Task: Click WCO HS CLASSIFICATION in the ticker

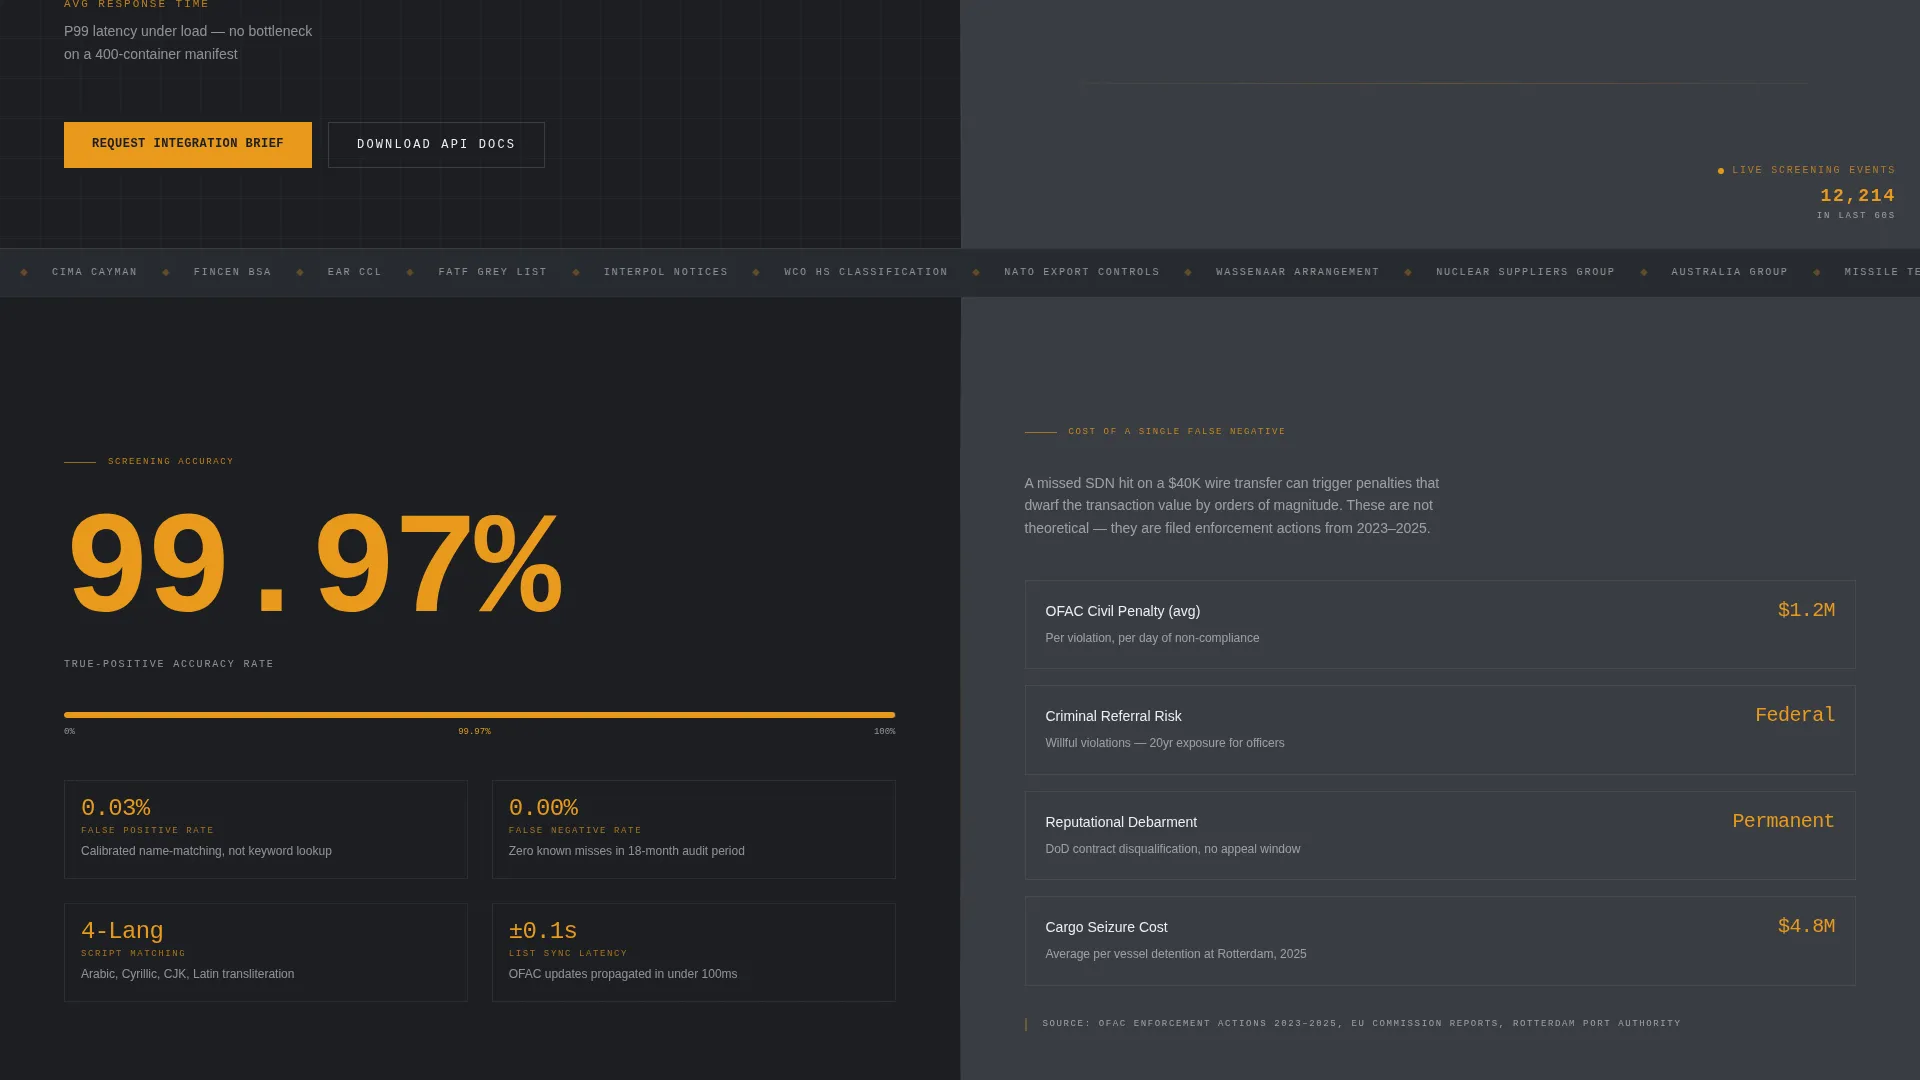Action: pyautogui.click(x=866, y=272)
